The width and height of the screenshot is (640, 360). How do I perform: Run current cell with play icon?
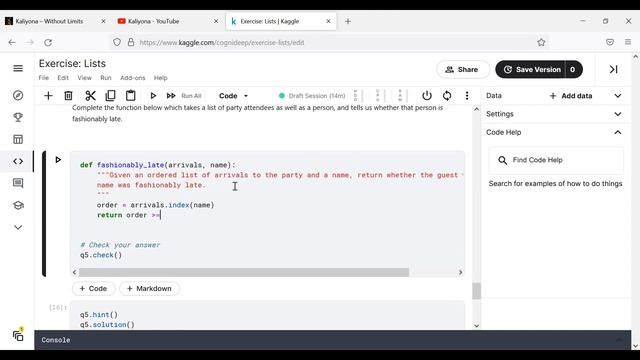[x=153, y=96]
